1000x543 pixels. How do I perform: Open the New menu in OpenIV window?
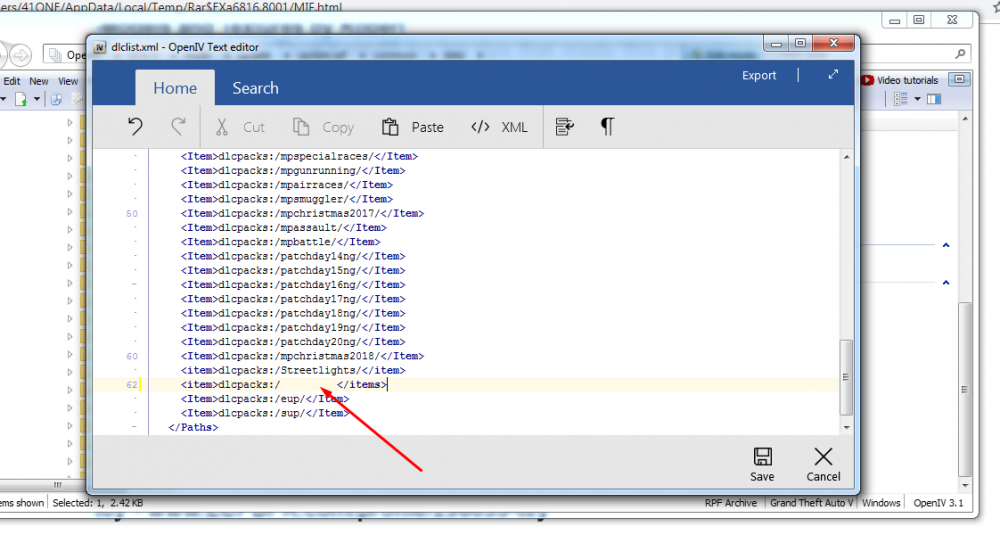[39, 81]
